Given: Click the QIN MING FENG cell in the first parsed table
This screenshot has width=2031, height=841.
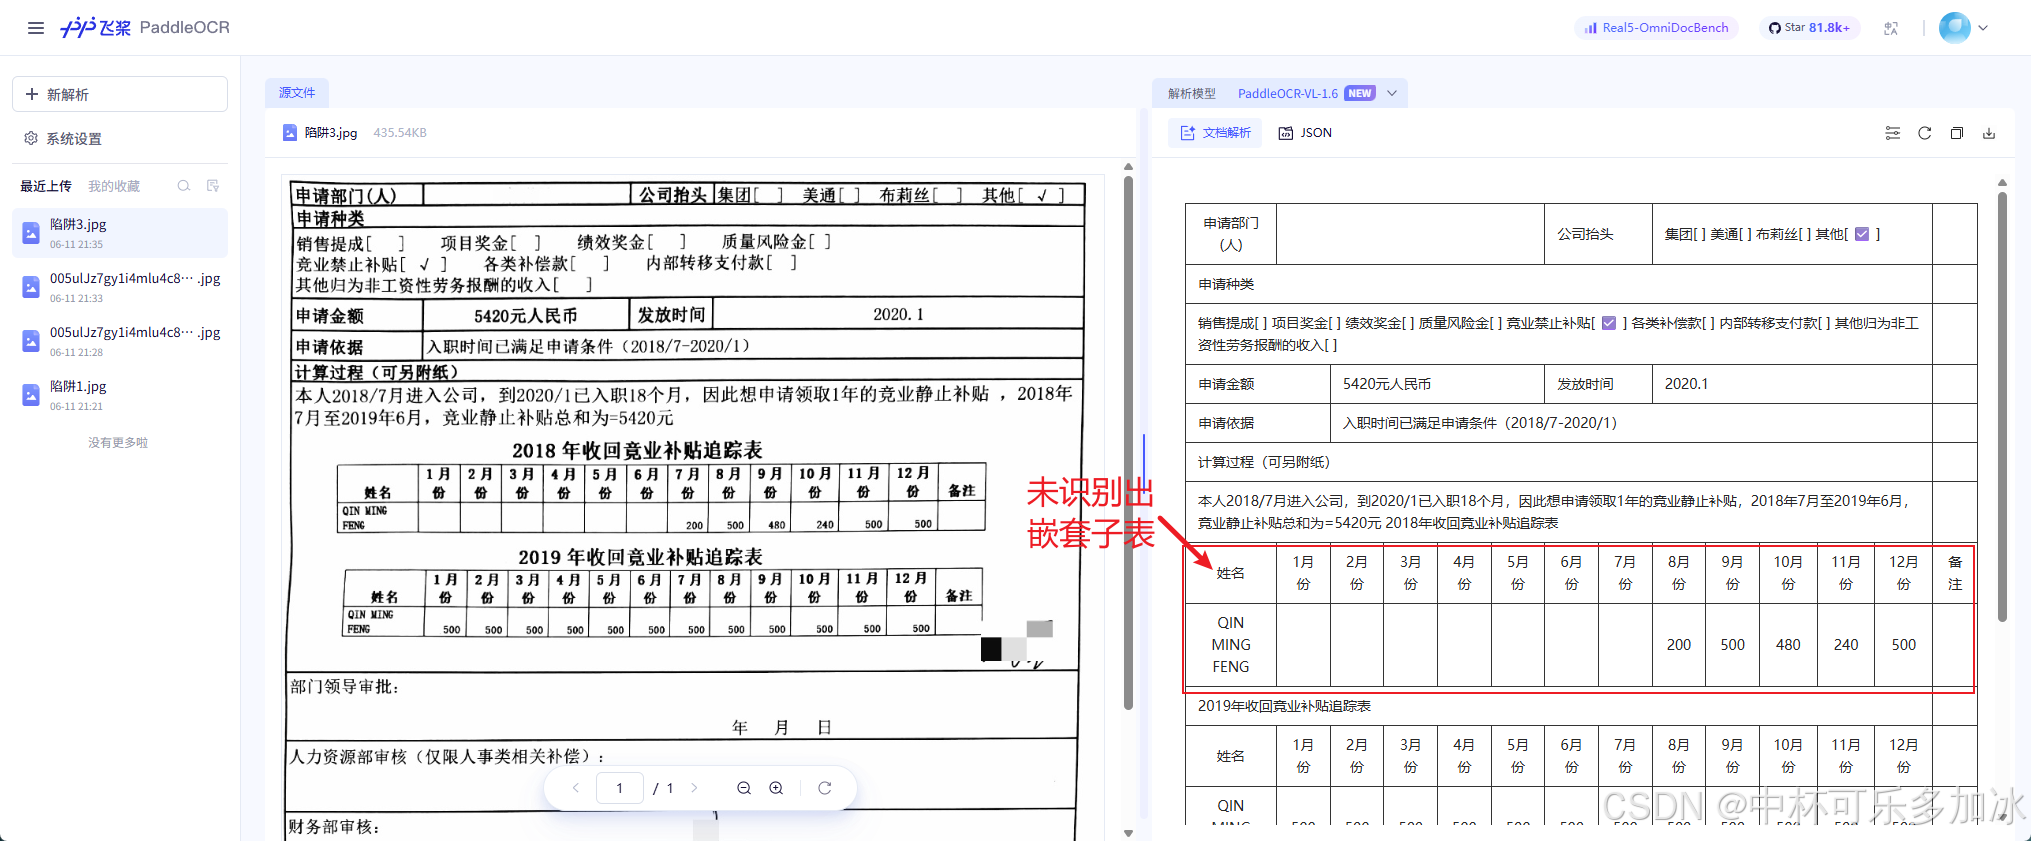Looking at the screenshot, I should coord(1231,645).
